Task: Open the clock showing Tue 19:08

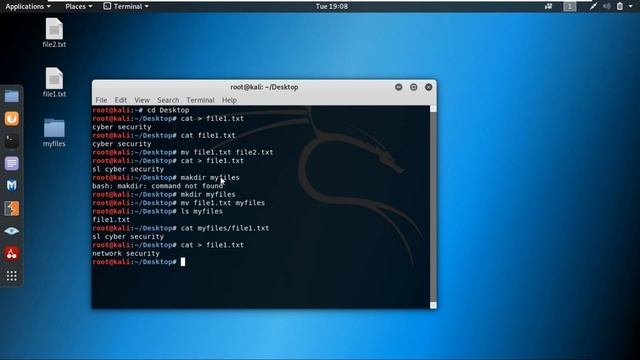Action: 331,6
